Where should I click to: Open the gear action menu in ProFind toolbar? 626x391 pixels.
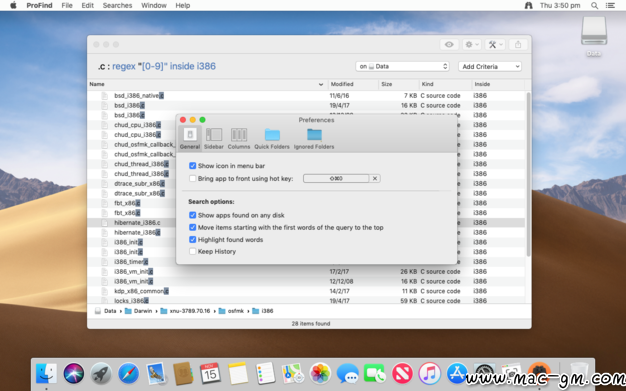pos(471,44)
